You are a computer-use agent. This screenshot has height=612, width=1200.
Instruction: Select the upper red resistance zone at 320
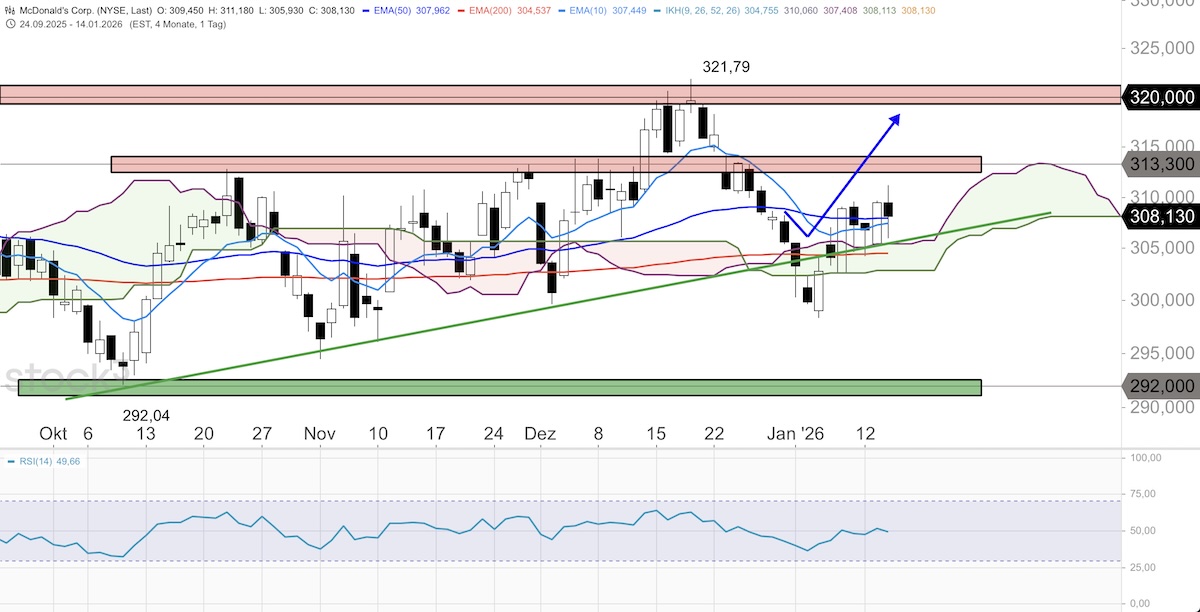tap(560, 95)
